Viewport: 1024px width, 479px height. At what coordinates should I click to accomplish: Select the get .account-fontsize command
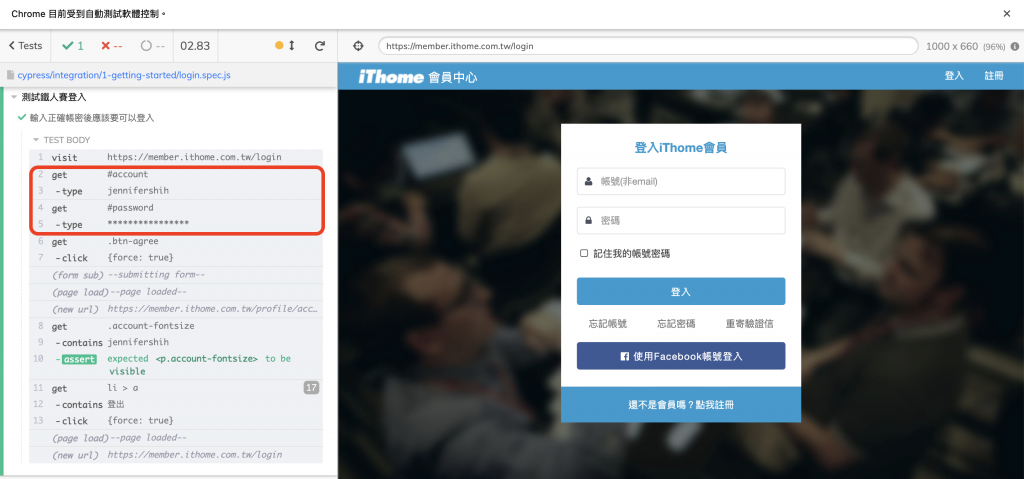176,325
